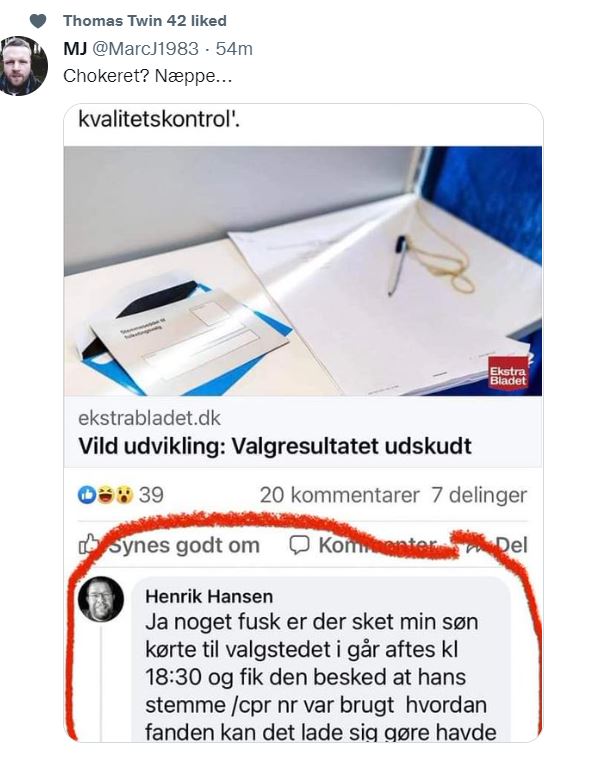Image resolution: width=606 pixels, height=758 pixels.
Task: Click the laughing reaction emoji
Action: point(105,495)
